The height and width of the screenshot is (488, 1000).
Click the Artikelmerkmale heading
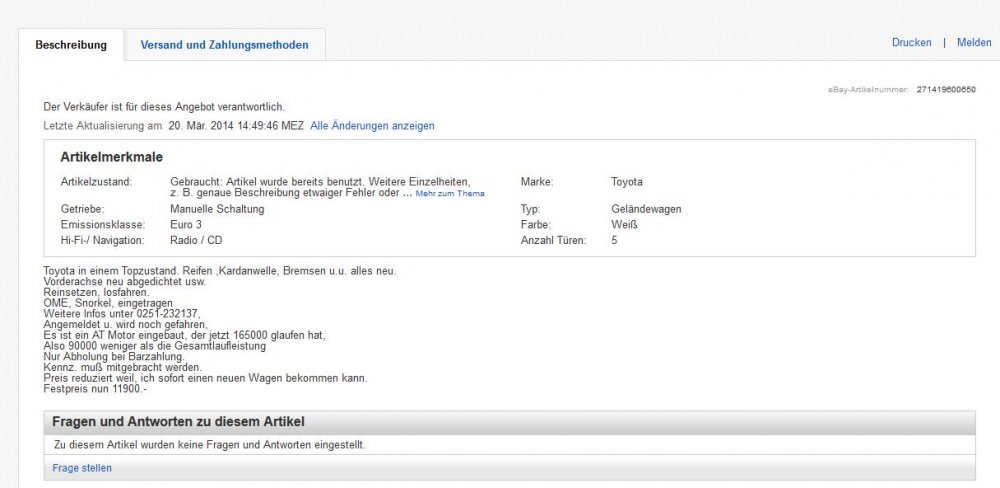[x=111, y=158]
